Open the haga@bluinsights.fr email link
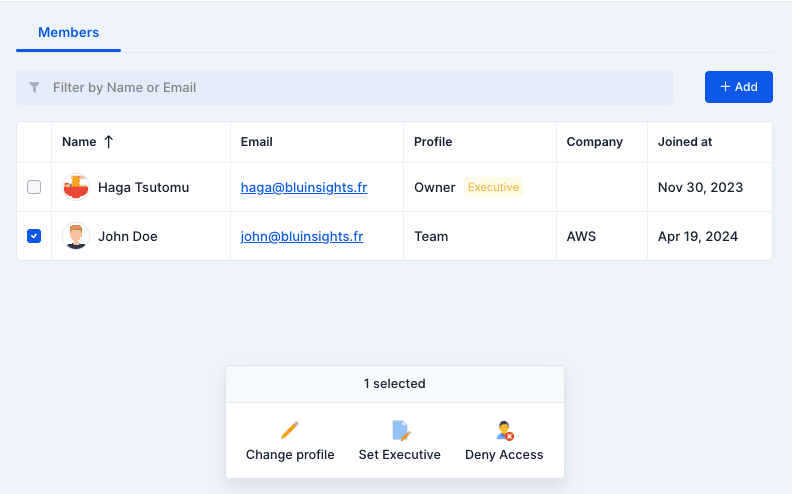This screenshot has height=494, width=792. coord(304,187)
